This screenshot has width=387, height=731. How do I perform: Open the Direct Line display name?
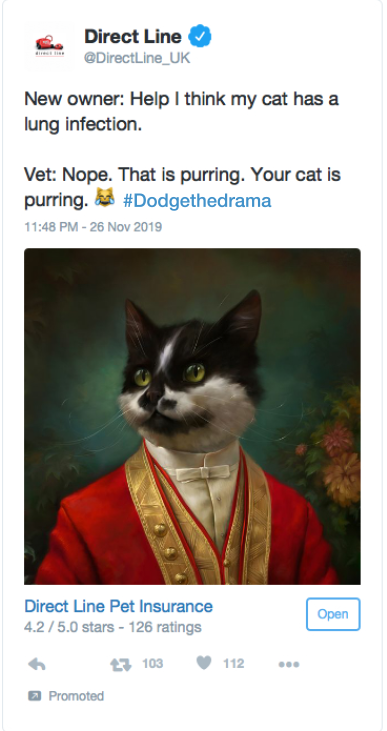pyautogui.click(x=132, y=36)
